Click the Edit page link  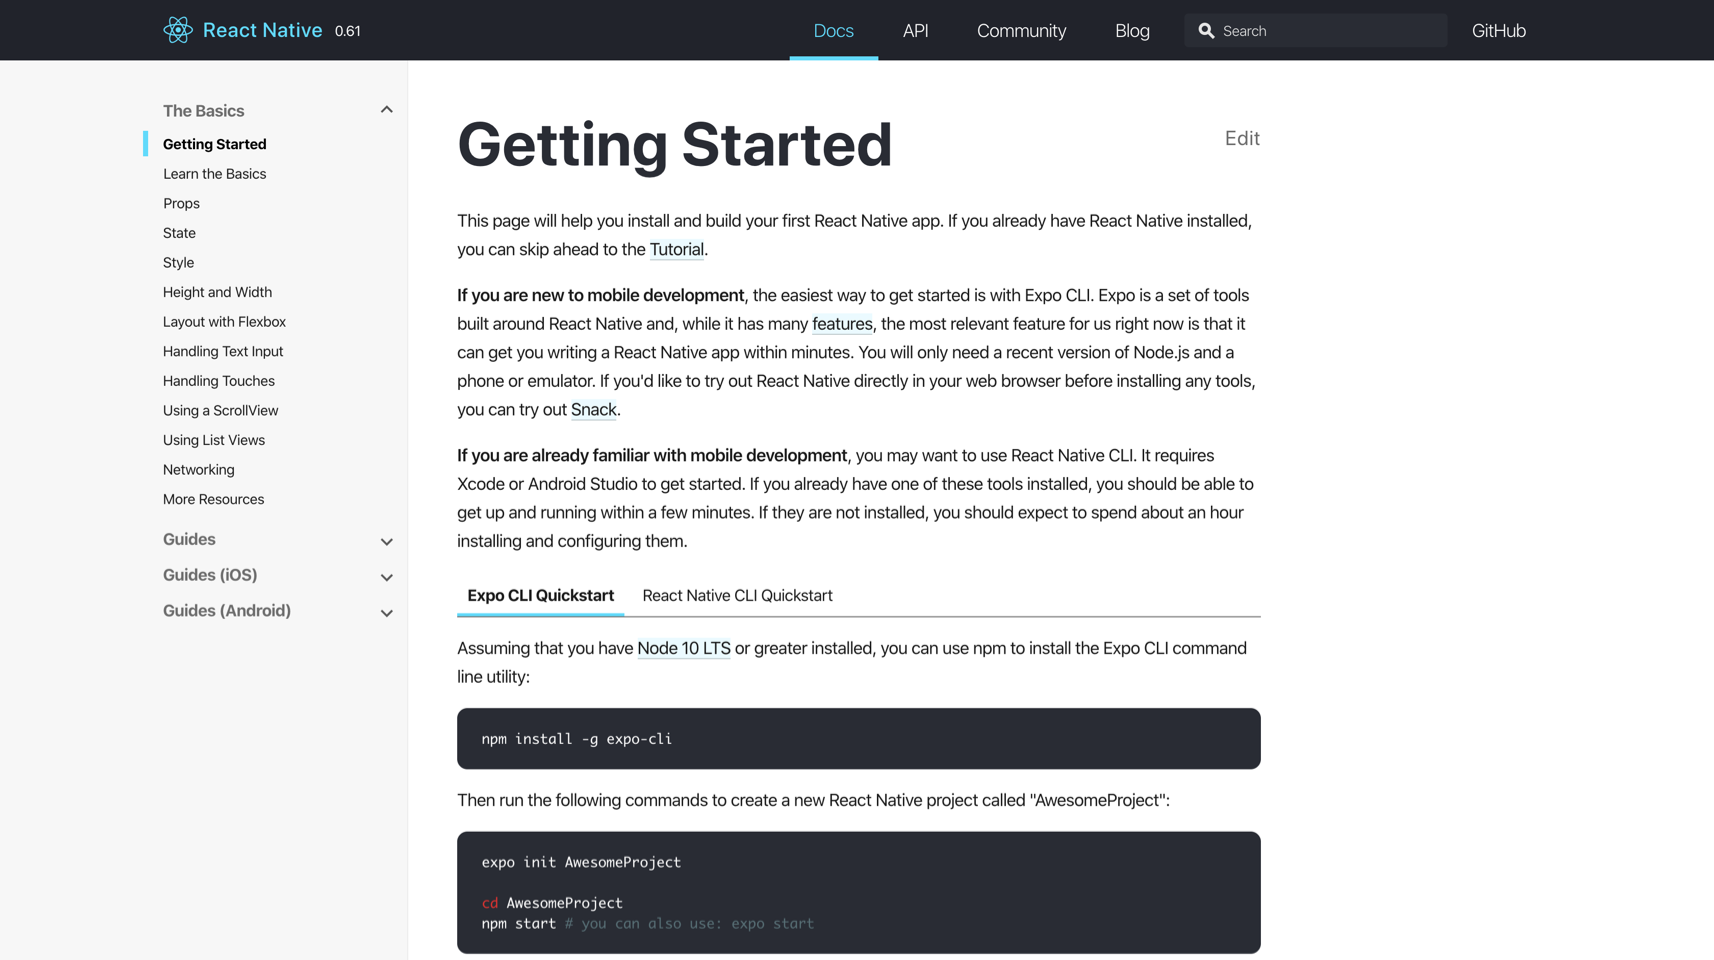(x=1242, y=138)
